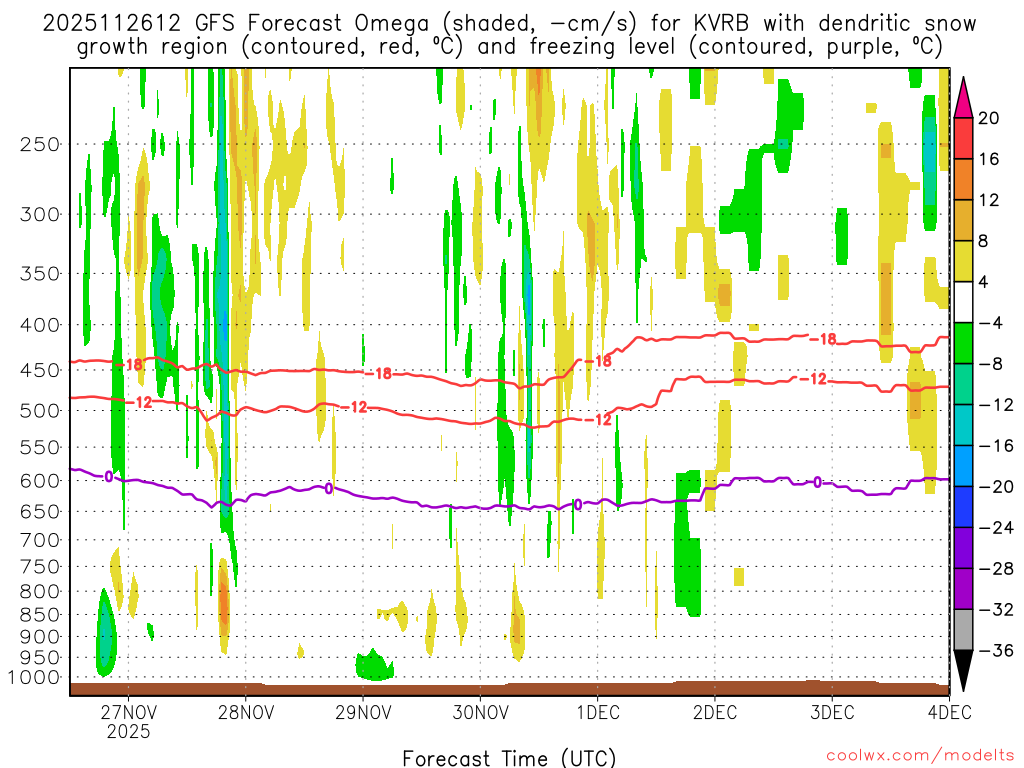This screenshot has width=1024, height=768.
Task: Click the 30NOV time axis label
Action: coord(481,712)
